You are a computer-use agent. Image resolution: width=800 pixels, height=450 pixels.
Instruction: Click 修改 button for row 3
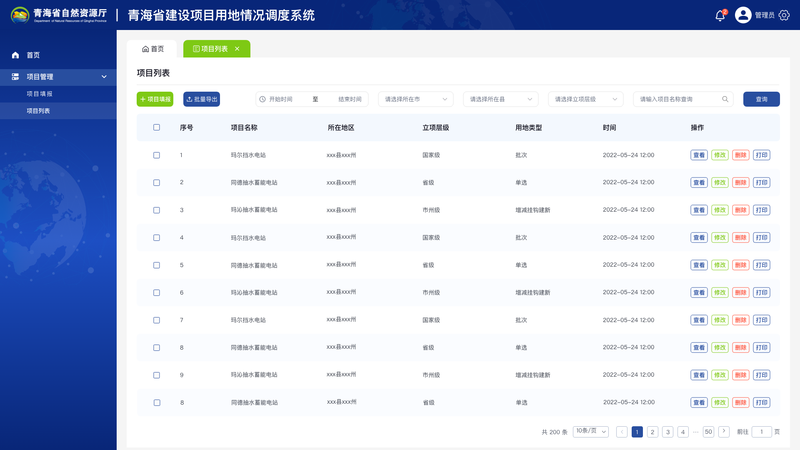click(x=719, y=210)
